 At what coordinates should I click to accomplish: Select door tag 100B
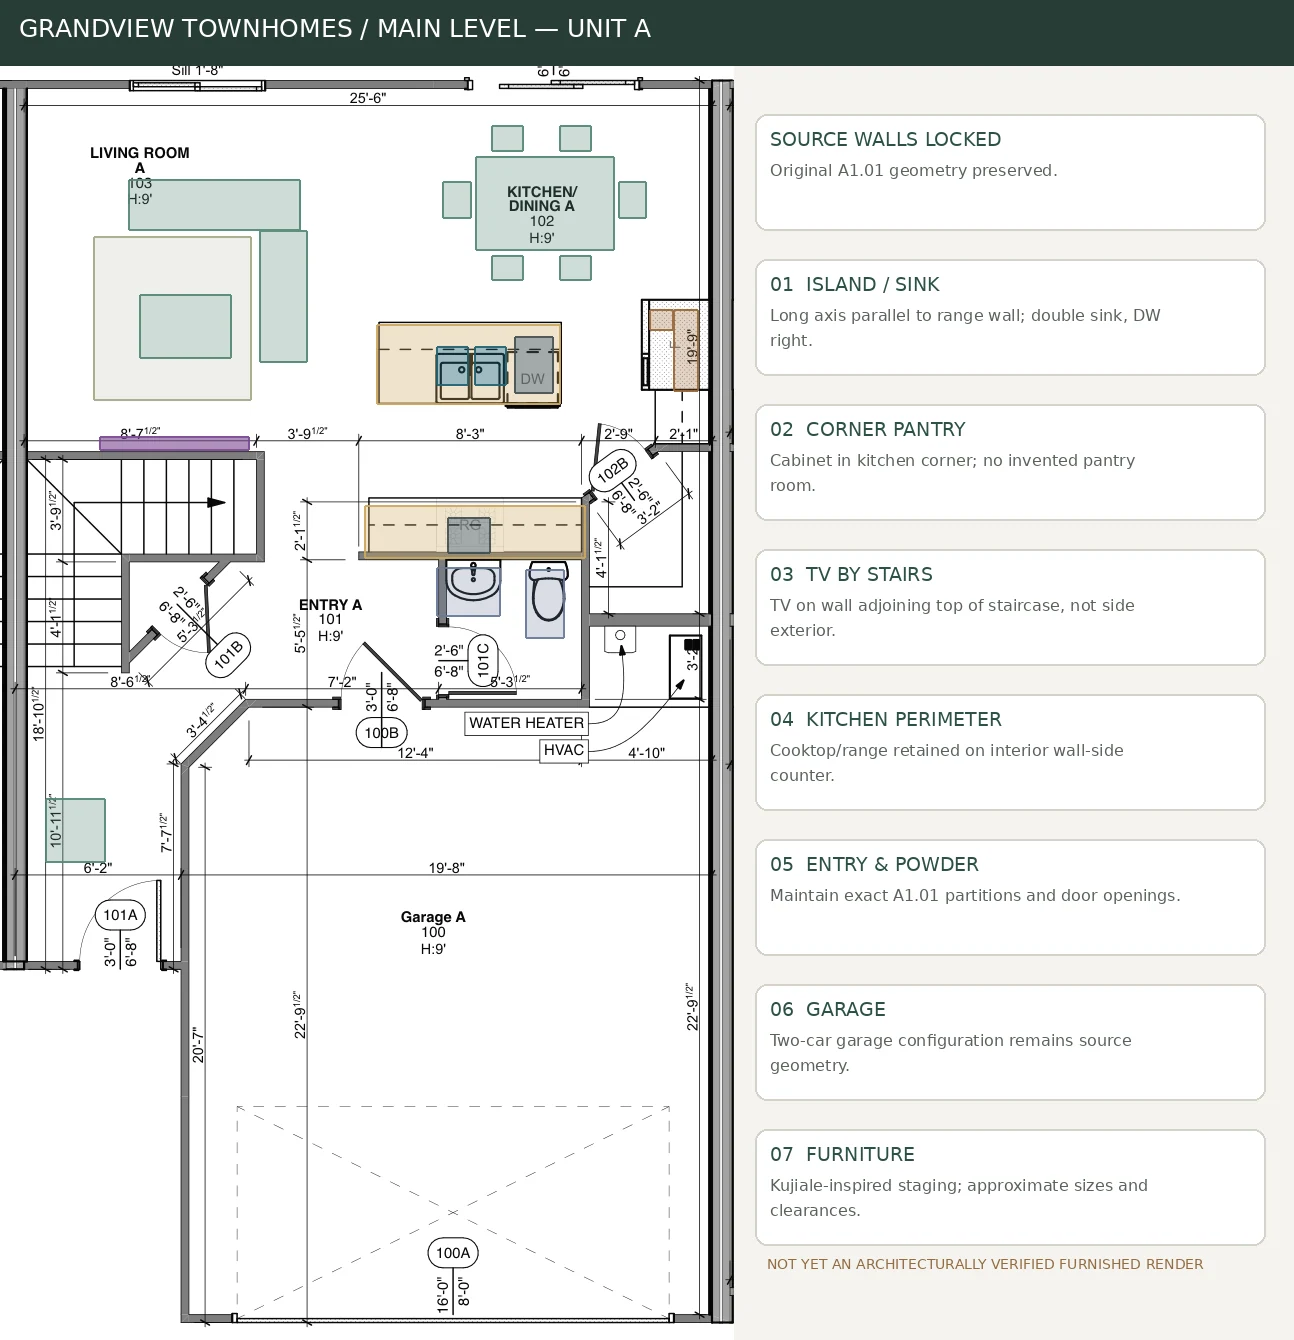(x=381, y=733)
